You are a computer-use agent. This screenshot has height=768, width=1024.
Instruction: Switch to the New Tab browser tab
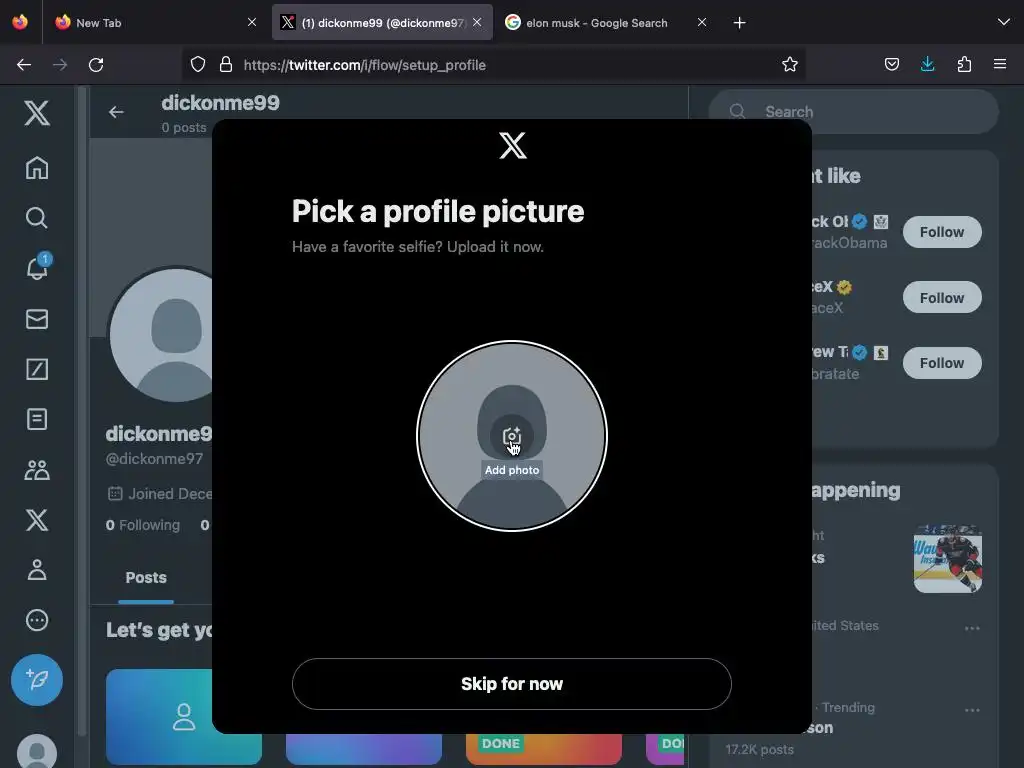pyautogui.click(x=153, y=22)
